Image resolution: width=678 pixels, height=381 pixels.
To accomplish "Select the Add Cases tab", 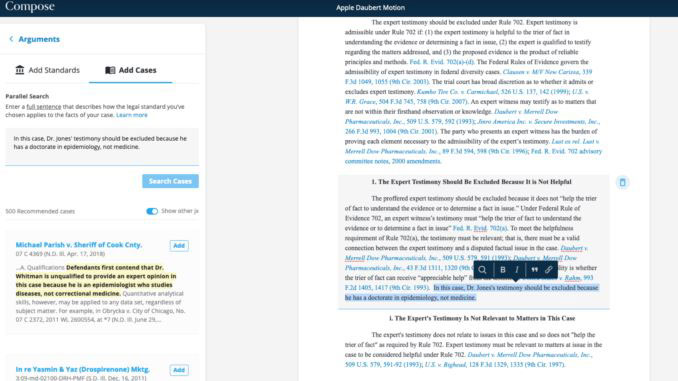I will point(131,70).
